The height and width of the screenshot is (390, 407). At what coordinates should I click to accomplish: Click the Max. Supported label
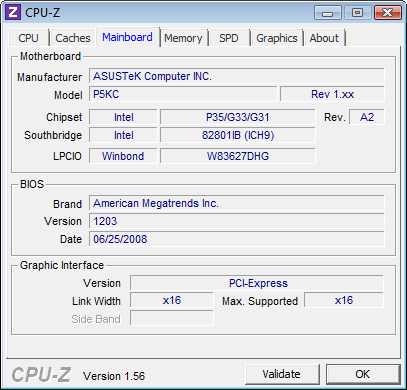(x=260, y=301)
